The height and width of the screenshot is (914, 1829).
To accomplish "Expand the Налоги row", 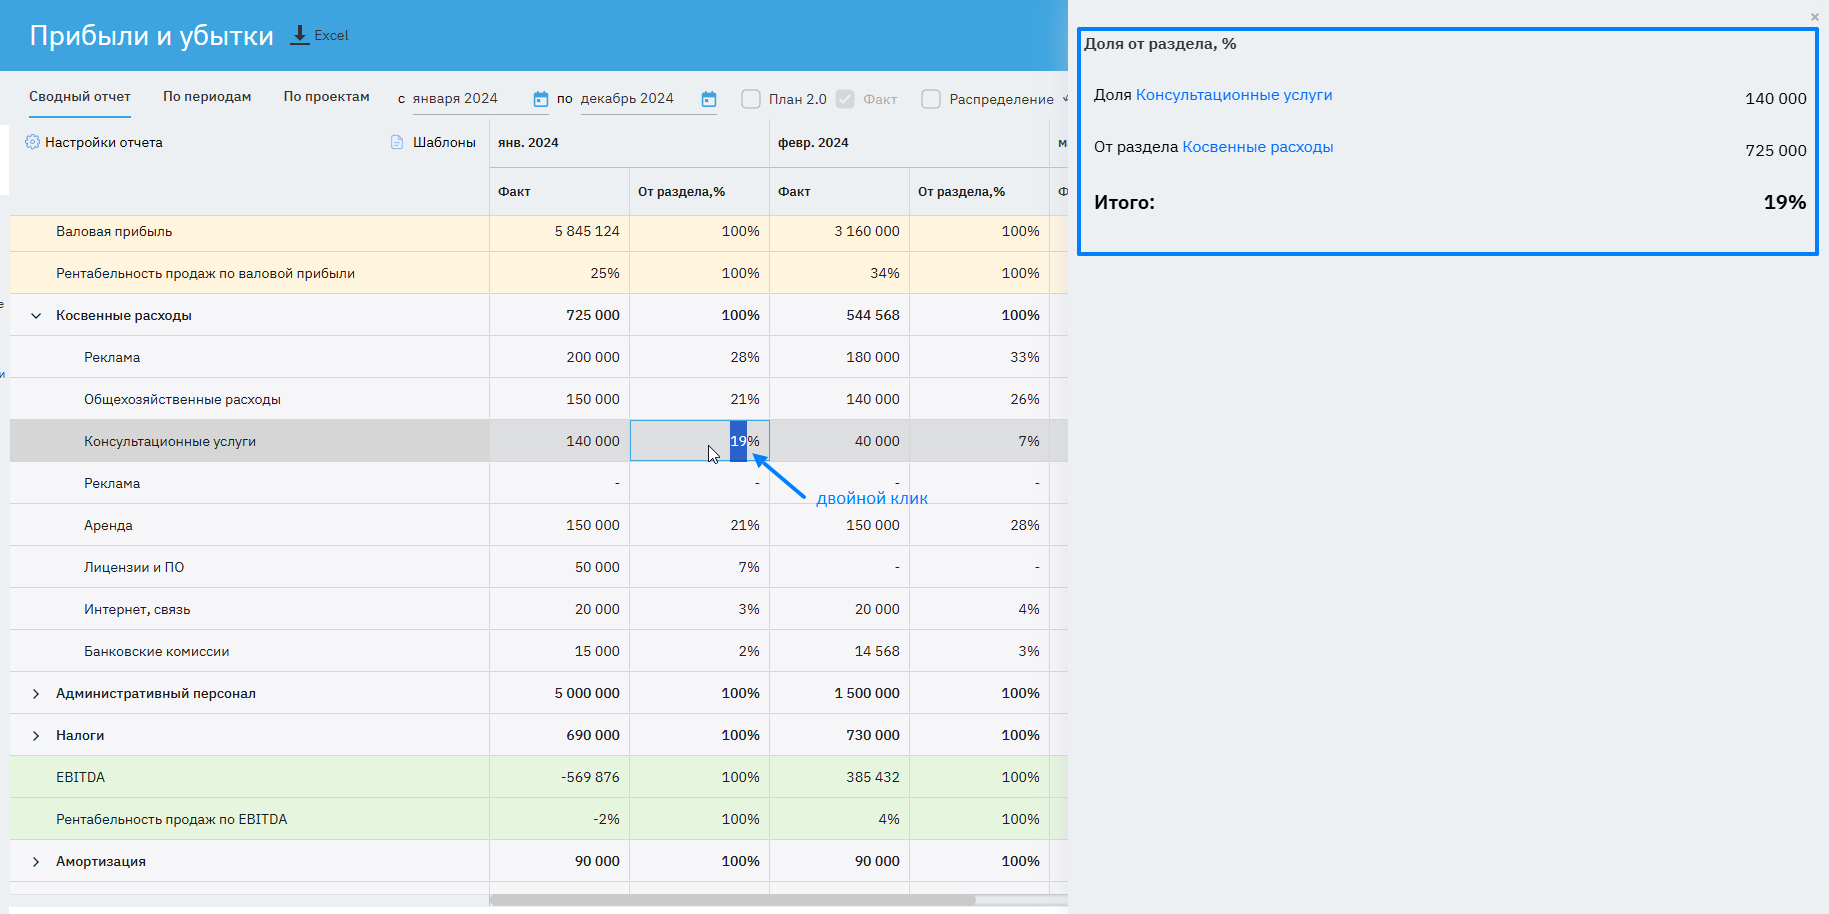I will coord(36,736).
